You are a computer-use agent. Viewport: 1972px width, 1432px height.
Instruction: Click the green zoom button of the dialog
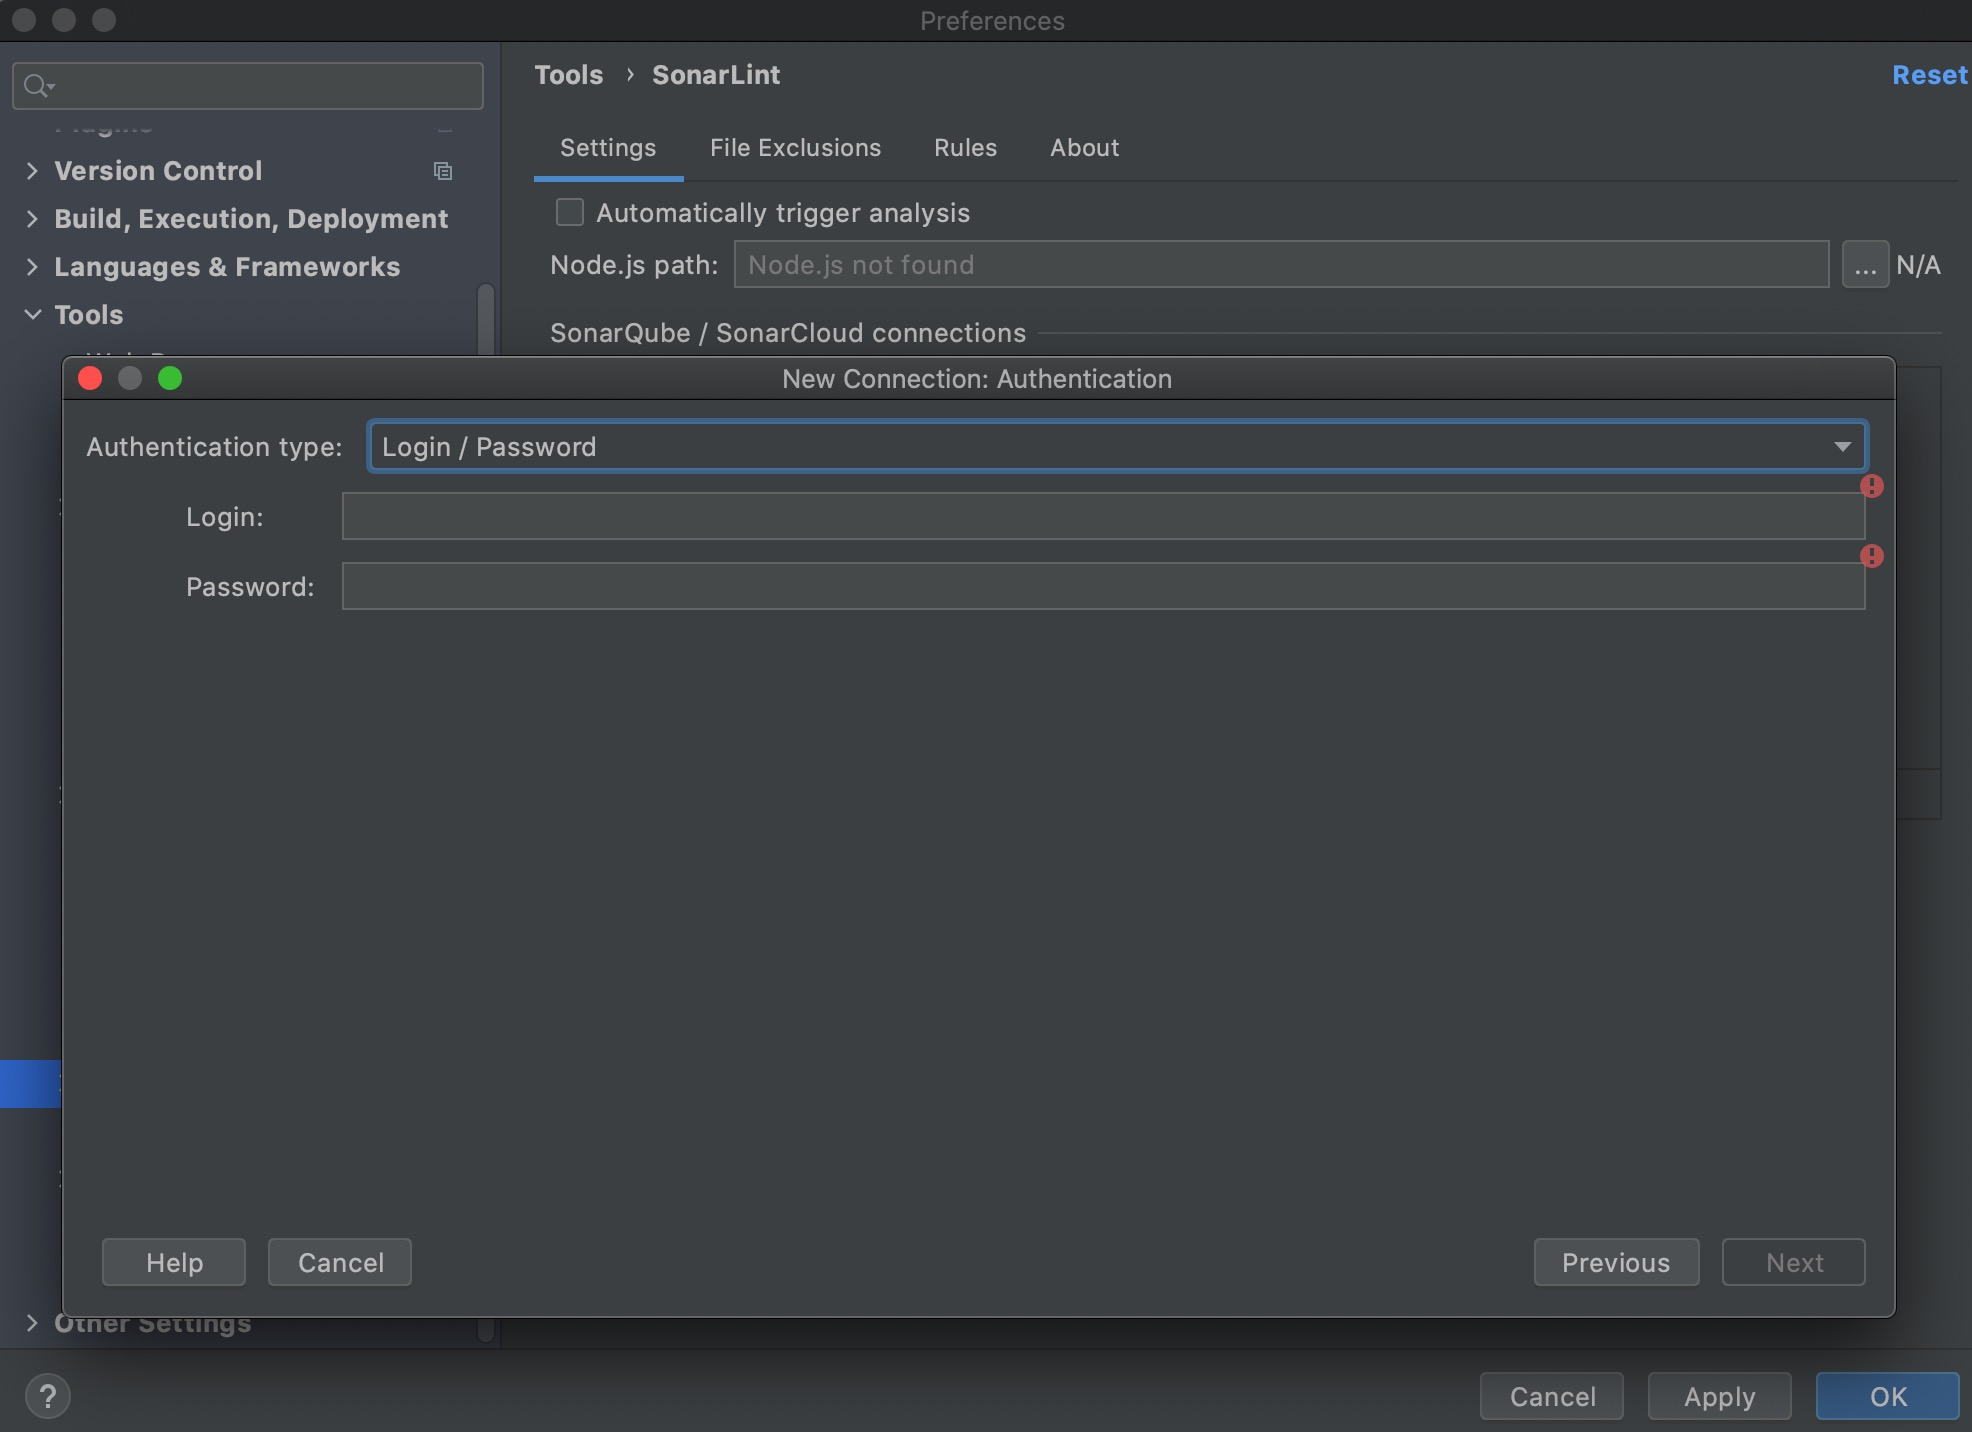170,378
